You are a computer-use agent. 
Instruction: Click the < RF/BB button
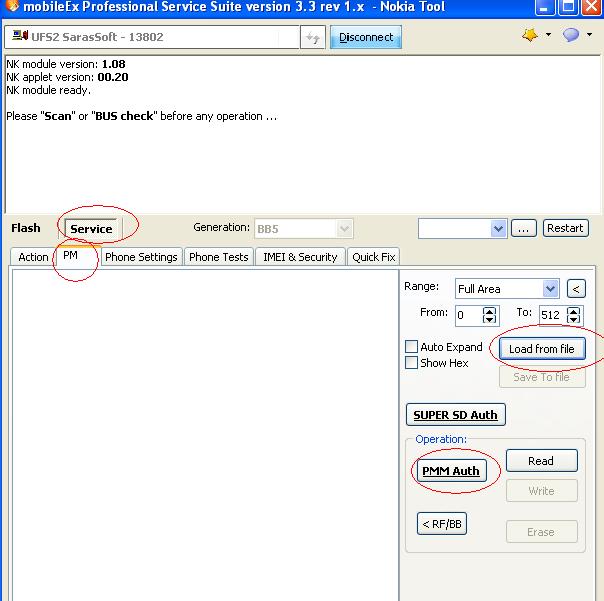pos(442,524)
